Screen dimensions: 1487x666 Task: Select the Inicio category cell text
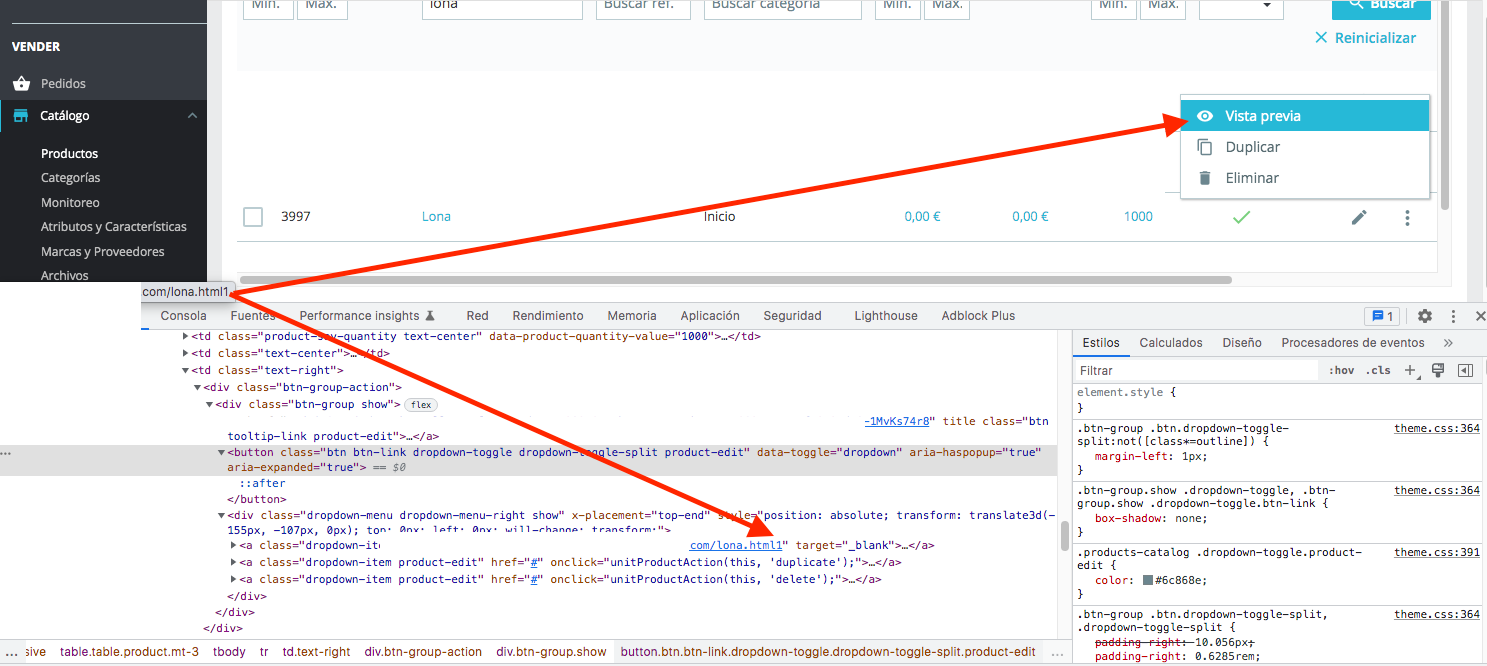[719, 217]
